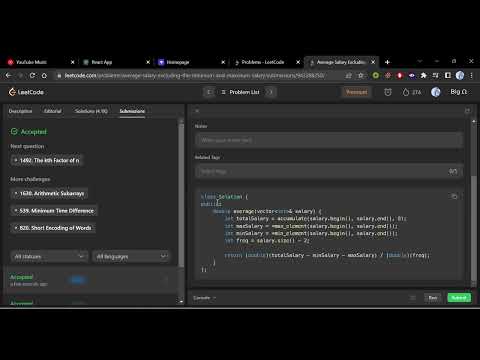This screenshot has width=480, height=360.
Task: Go back using the arrow above Notes
Action: [197, 111]
